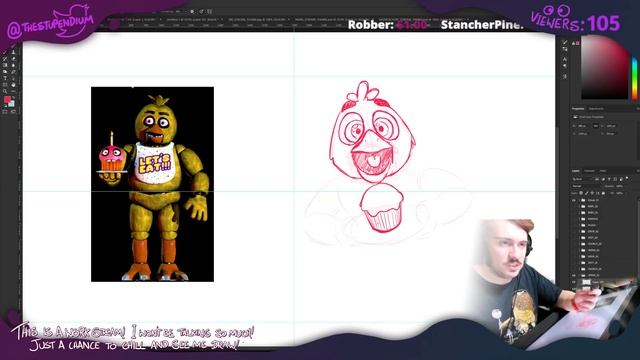This screenshot has height=360, width=640.
Task: Expand the second layer group from the top
Action: pos(579,207)
